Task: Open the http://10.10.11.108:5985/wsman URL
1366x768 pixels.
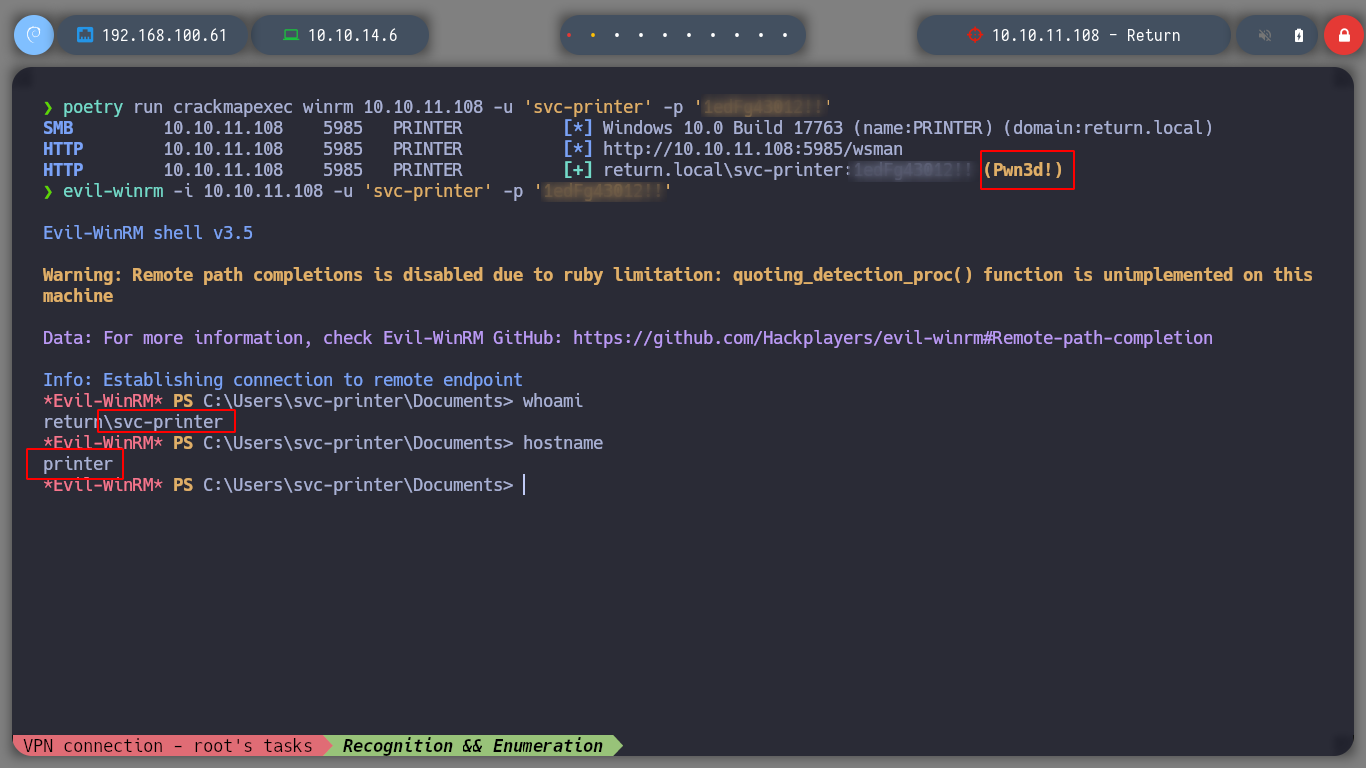Action: [753, 149]
